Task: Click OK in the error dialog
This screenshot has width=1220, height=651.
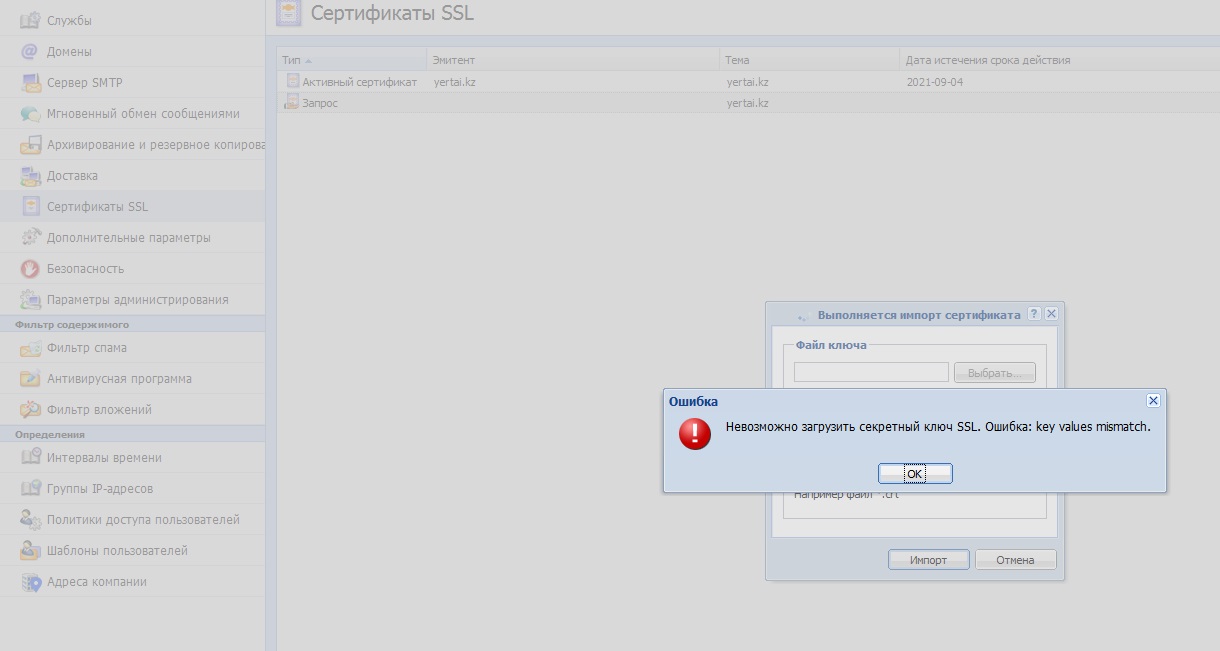Action: (x=915, y=474)
